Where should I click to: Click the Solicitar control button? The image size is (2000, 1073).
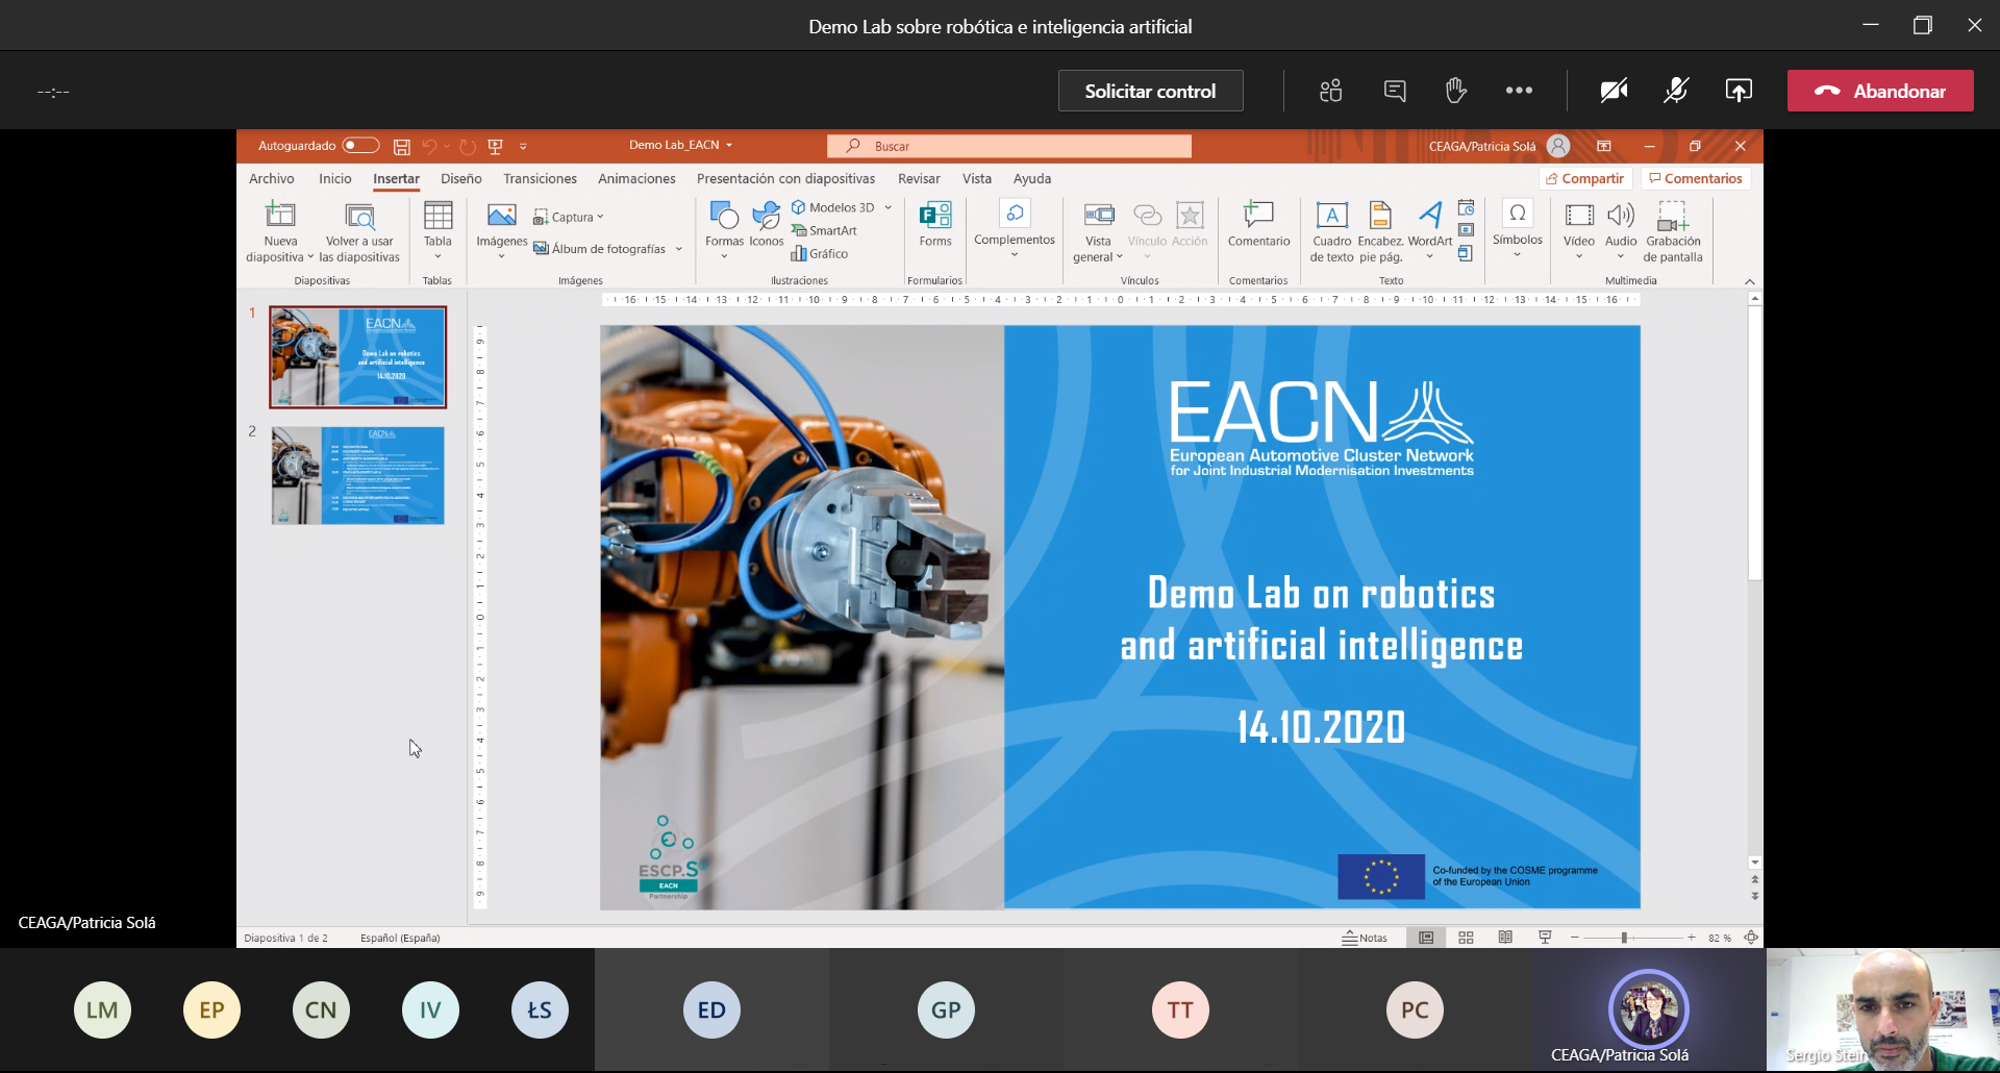[1150, 91]
